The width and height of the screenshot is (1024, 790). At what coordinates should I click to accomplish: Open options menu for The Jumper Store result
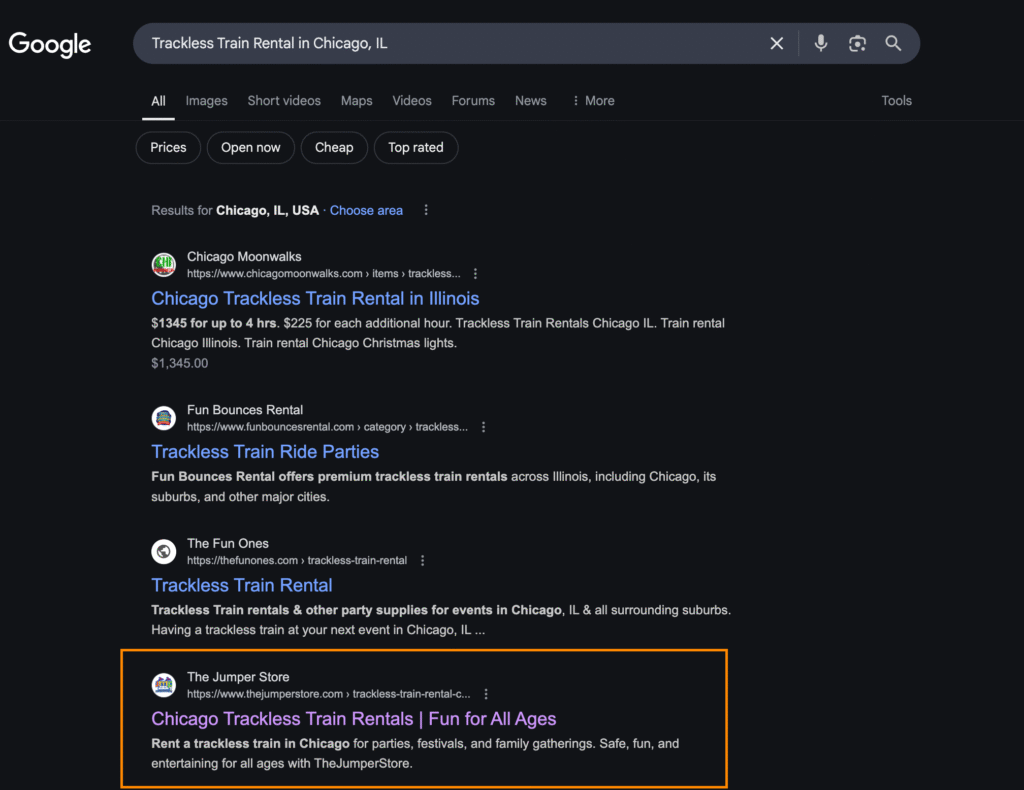pyautogui.click(x=486, y=694)
